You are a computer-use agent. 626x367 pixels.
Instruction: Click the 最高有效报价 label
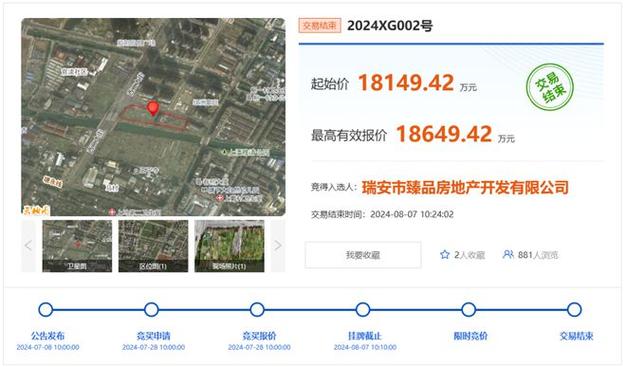349,135
